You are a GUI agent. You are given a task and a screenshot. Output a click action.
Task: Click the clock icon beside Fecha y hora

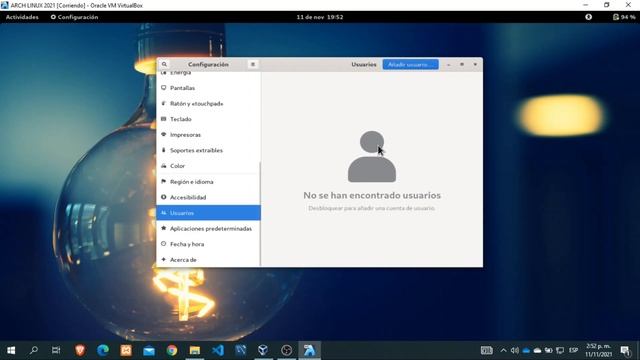pyautogui.click(x=164, y=244)
